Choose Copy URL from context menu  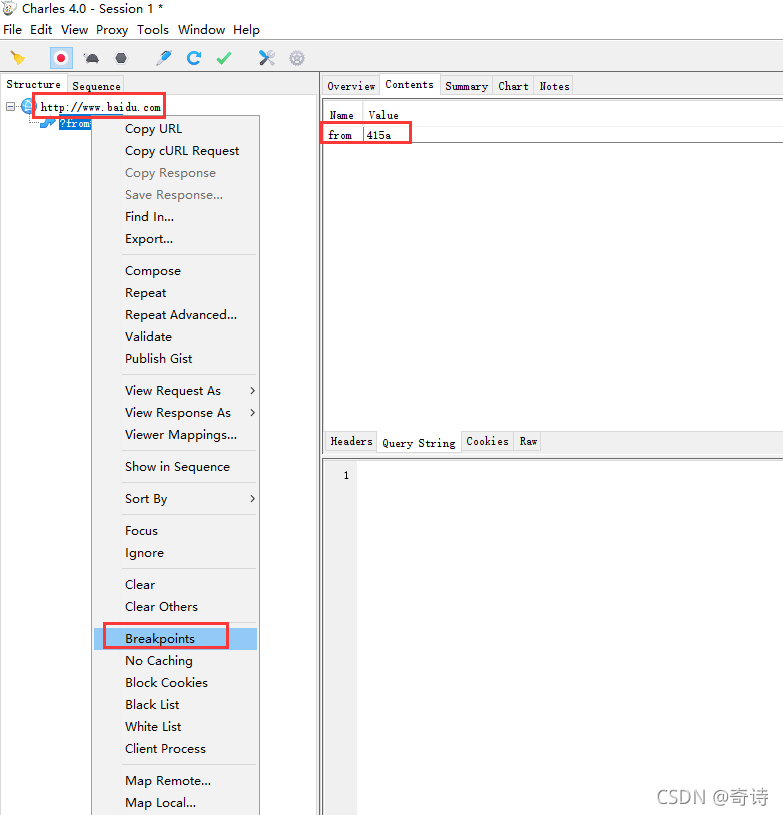(175, 128)
